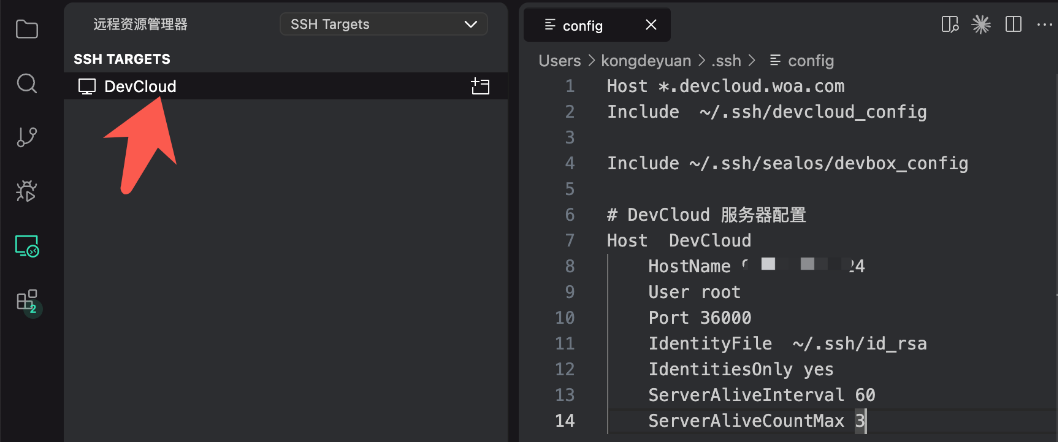
Task: Open the Run and Debug view
Action: point(27,191)
